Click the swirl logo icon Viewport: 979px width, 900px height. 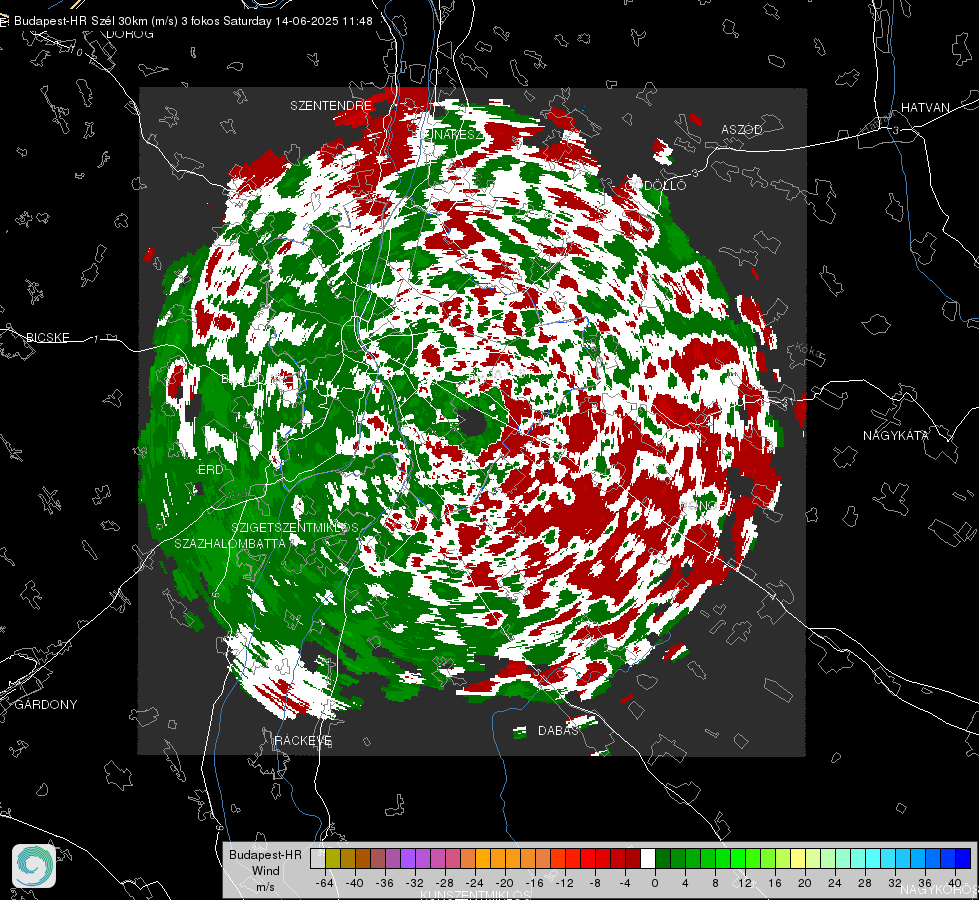[34, 866]
